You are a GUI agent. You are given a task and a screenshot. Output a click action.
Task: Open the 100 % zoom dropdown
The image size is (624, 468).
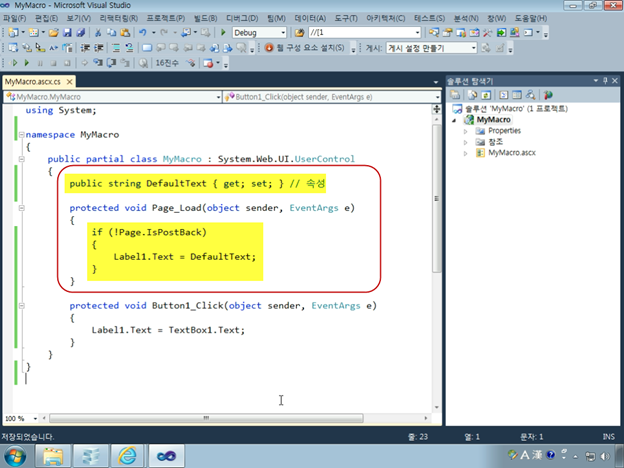35,419
